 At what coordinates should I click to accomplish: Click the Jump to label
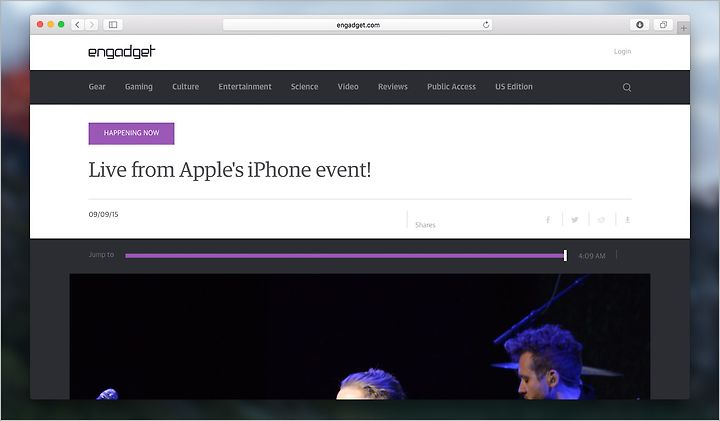(x=101, y=254)
